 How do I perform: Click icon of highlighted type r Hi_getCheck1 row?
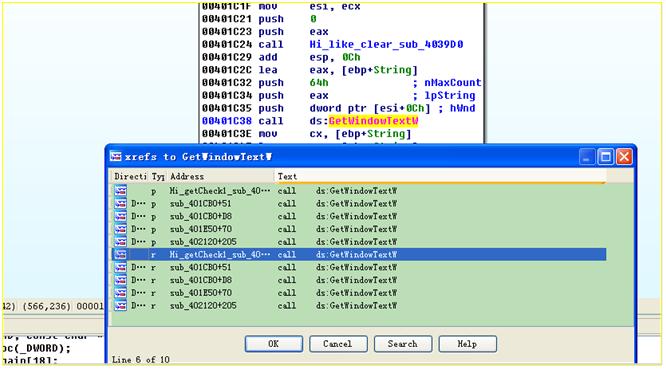(x=121, y=254)
